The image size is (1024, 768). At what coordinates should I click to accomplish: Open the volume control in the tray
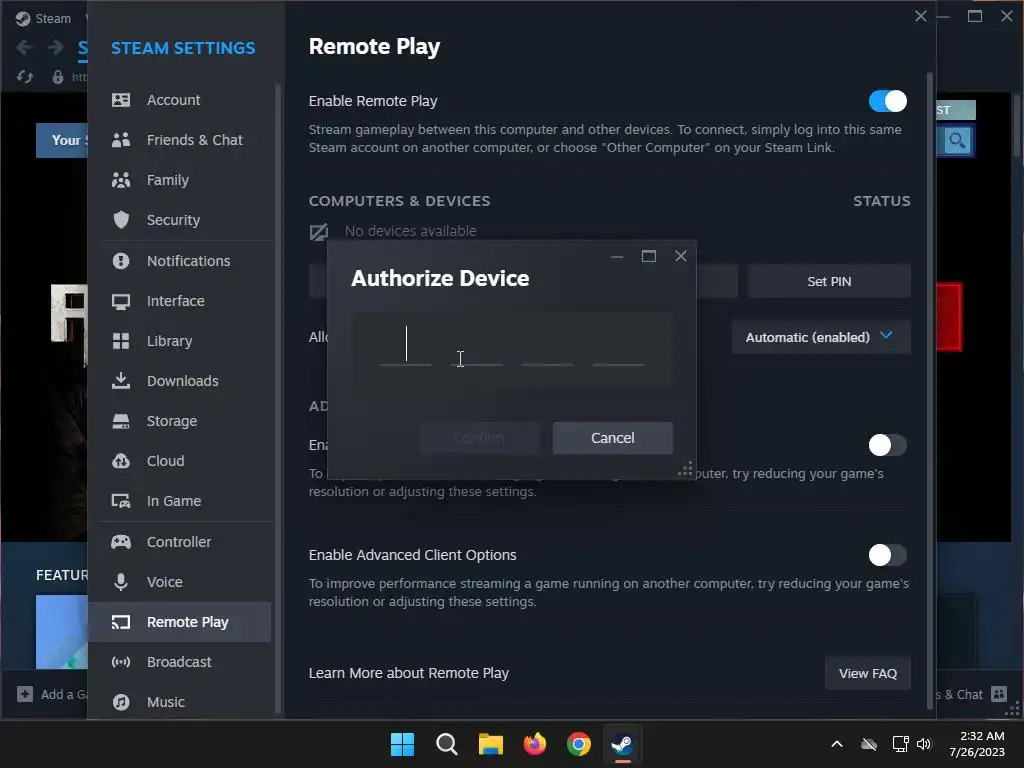tap(924, 744)
